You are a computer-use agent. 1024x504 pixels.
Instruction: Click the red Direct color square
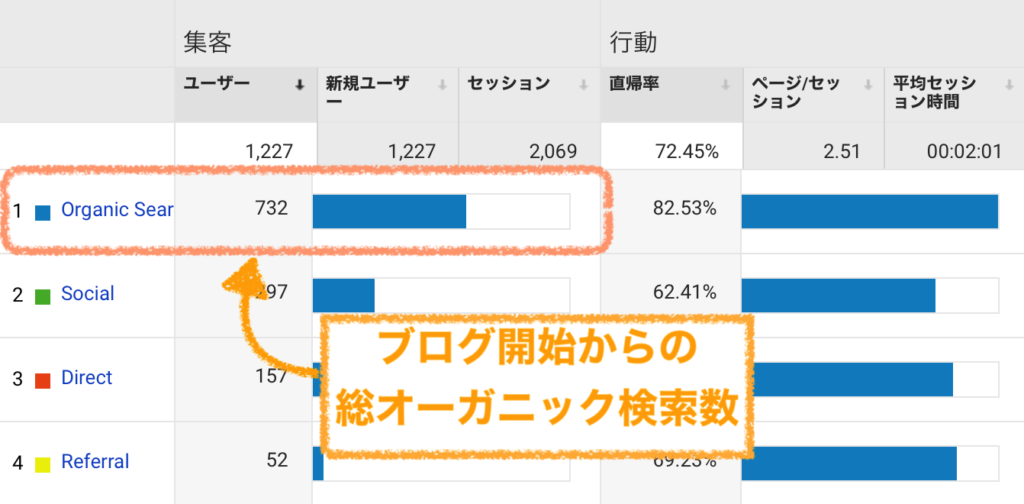[x=42, y=381]
